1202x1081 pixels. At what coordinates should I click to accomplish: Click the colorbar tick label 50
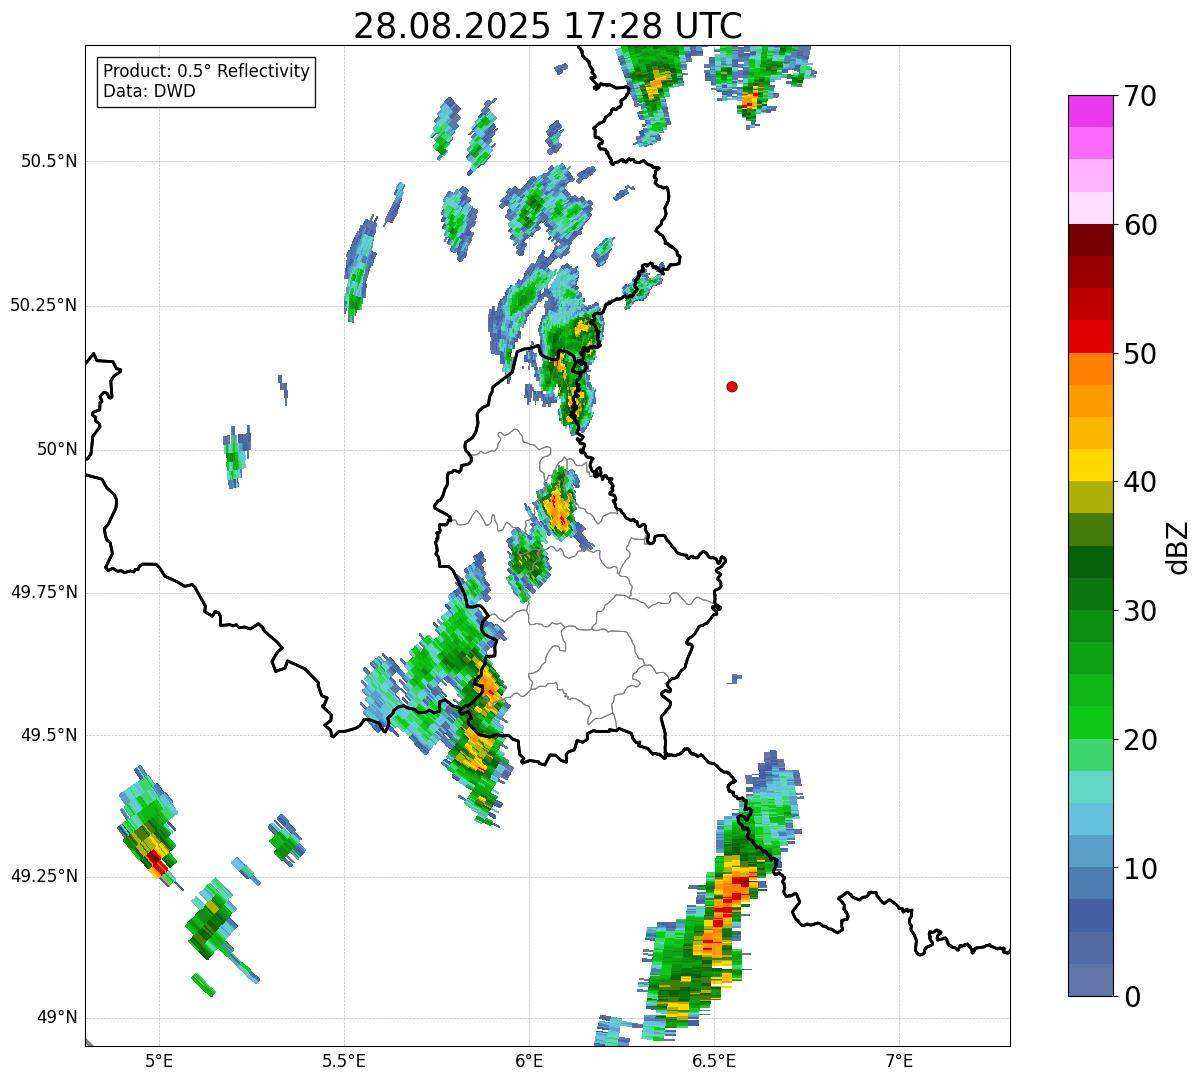pyautogui.click(x=1140, y=354)
